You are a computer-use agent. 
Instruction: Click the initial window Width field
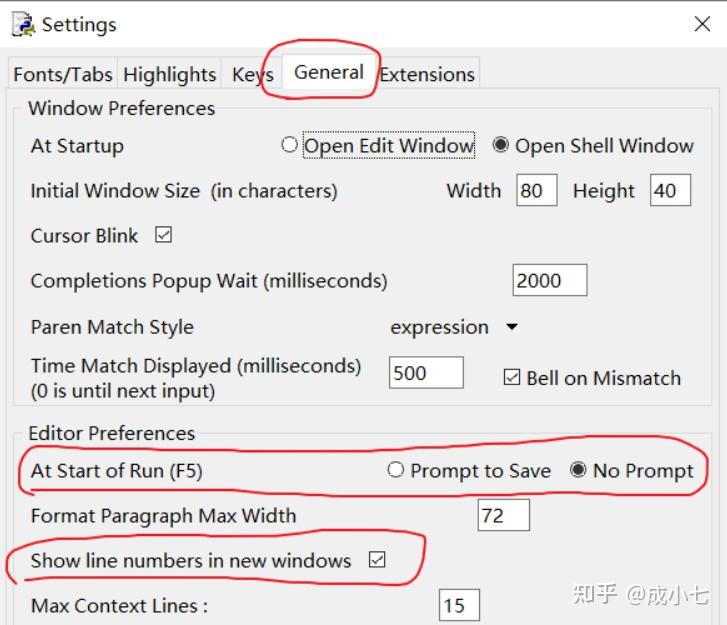537,190
